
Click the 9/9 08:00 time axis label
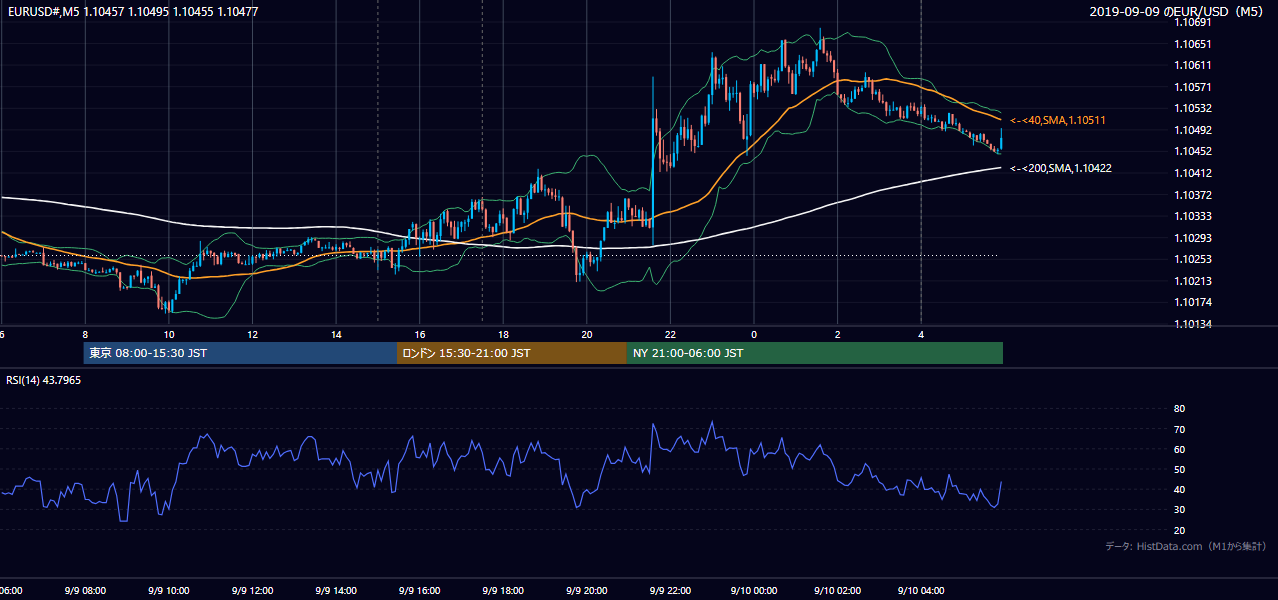tap(84, 591)
